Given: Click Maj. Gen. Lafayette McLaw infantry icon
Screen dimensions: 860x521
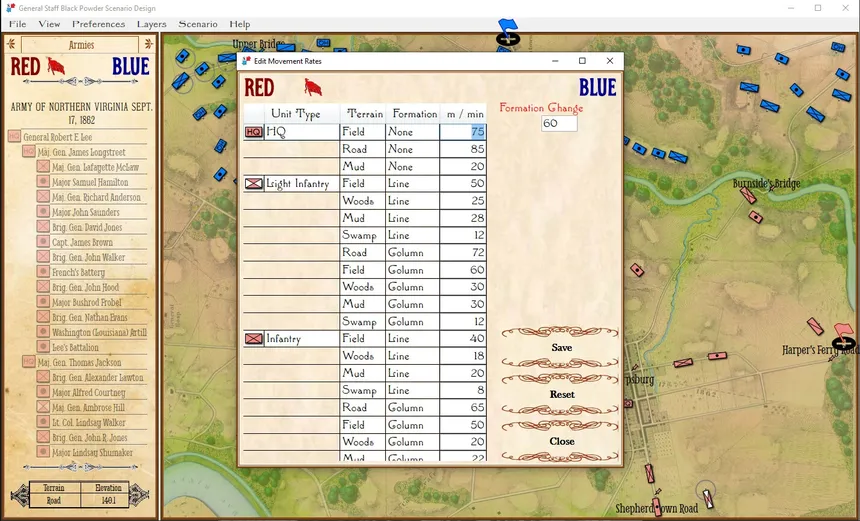Looking at the screenshot, I should click(43, 167).
